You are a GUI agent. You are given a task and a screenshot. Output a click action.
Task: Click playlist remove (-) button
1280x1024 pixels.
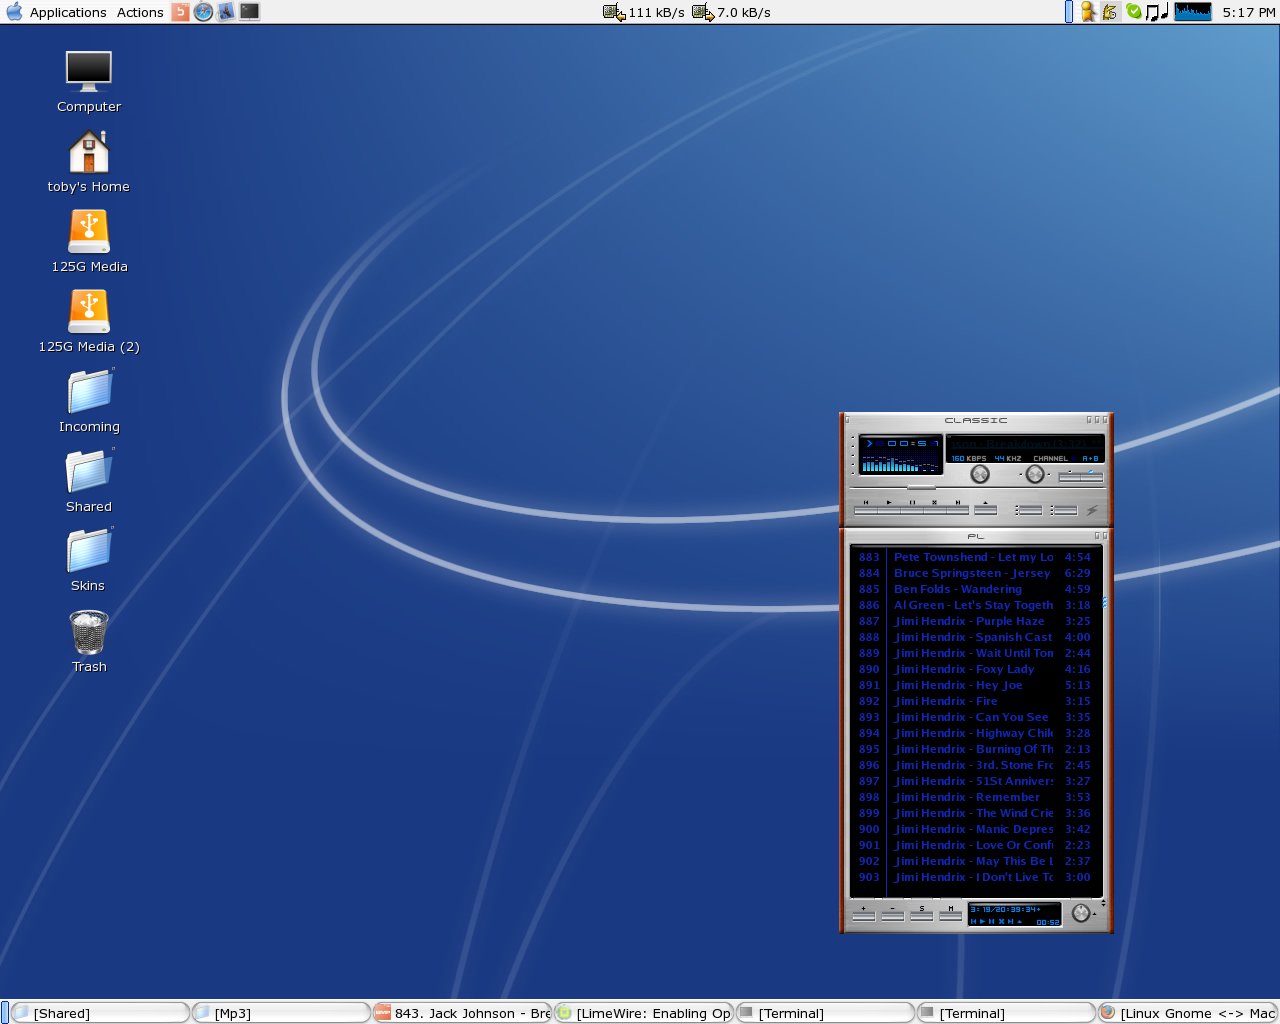click(893, 916)
